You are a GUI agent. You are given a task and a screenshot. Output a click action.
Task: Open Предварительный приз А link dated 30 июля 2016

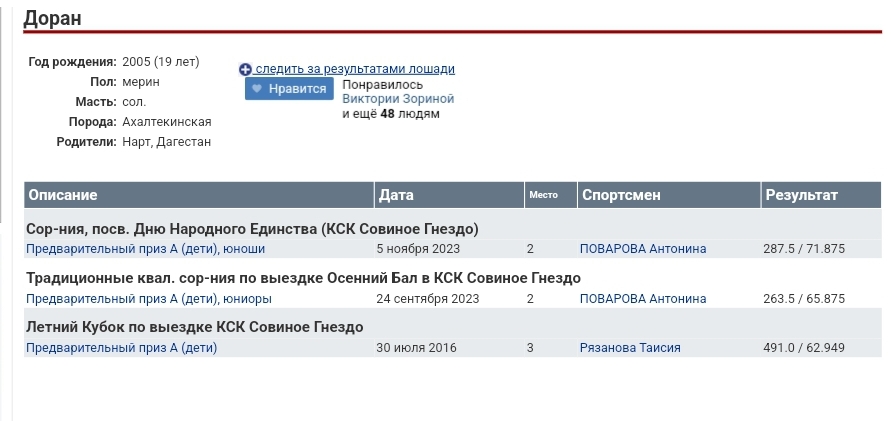pyautogui.click(x=121, y=348)
